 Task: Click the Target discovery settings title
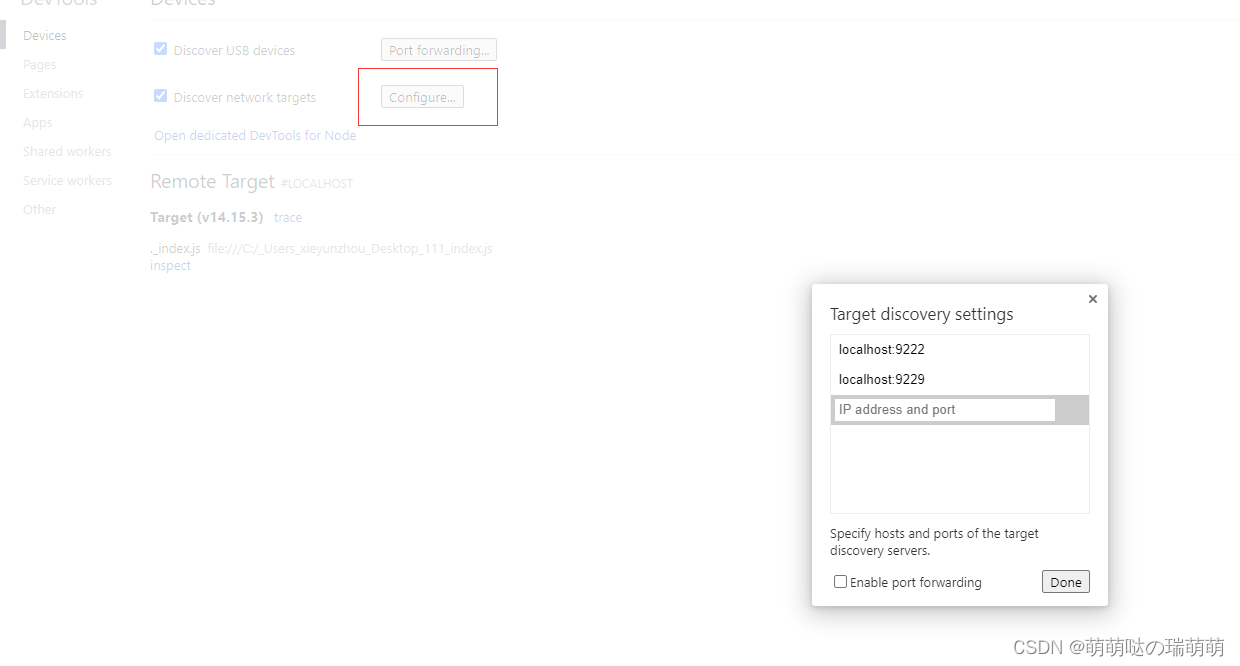pyautogui.click(x=922, y=314)
